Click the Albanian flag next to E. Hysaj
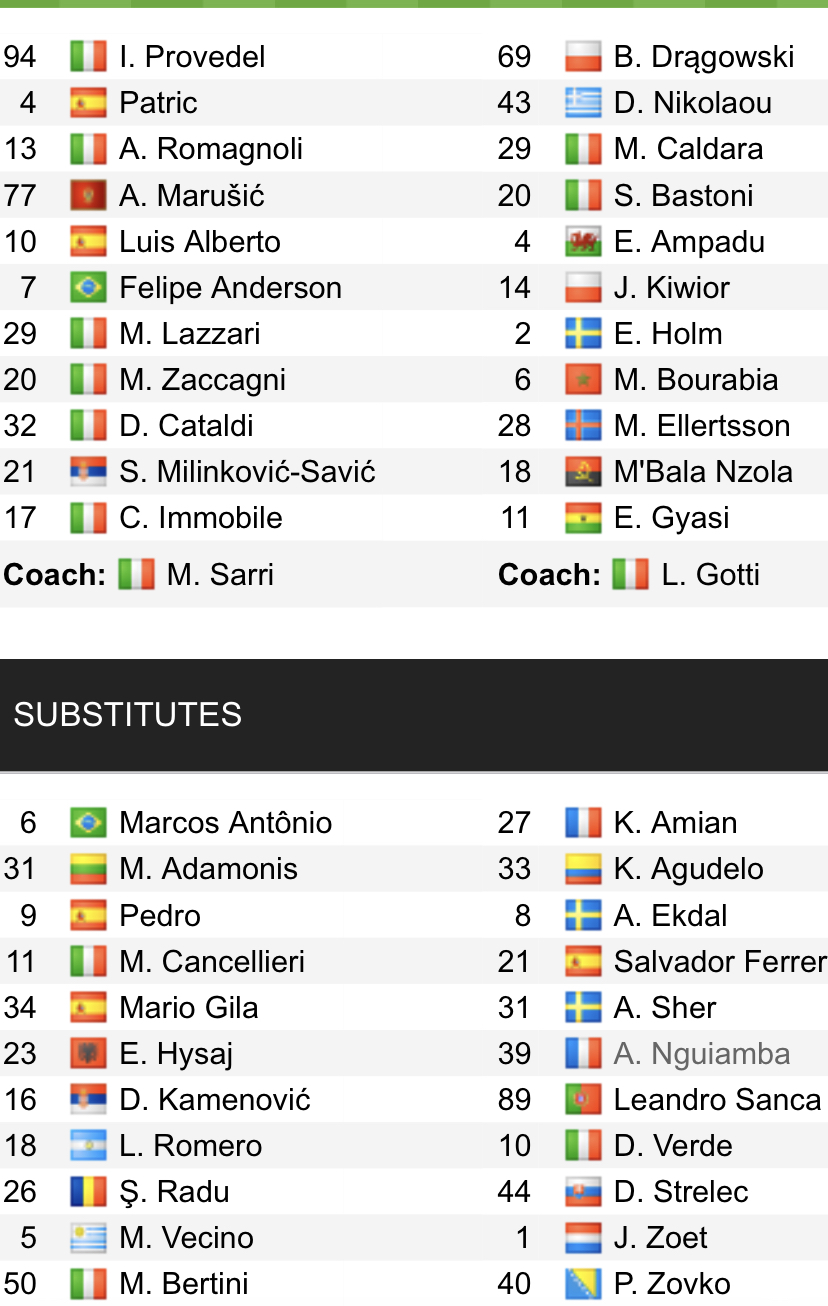 click(x=88, y=1054)
